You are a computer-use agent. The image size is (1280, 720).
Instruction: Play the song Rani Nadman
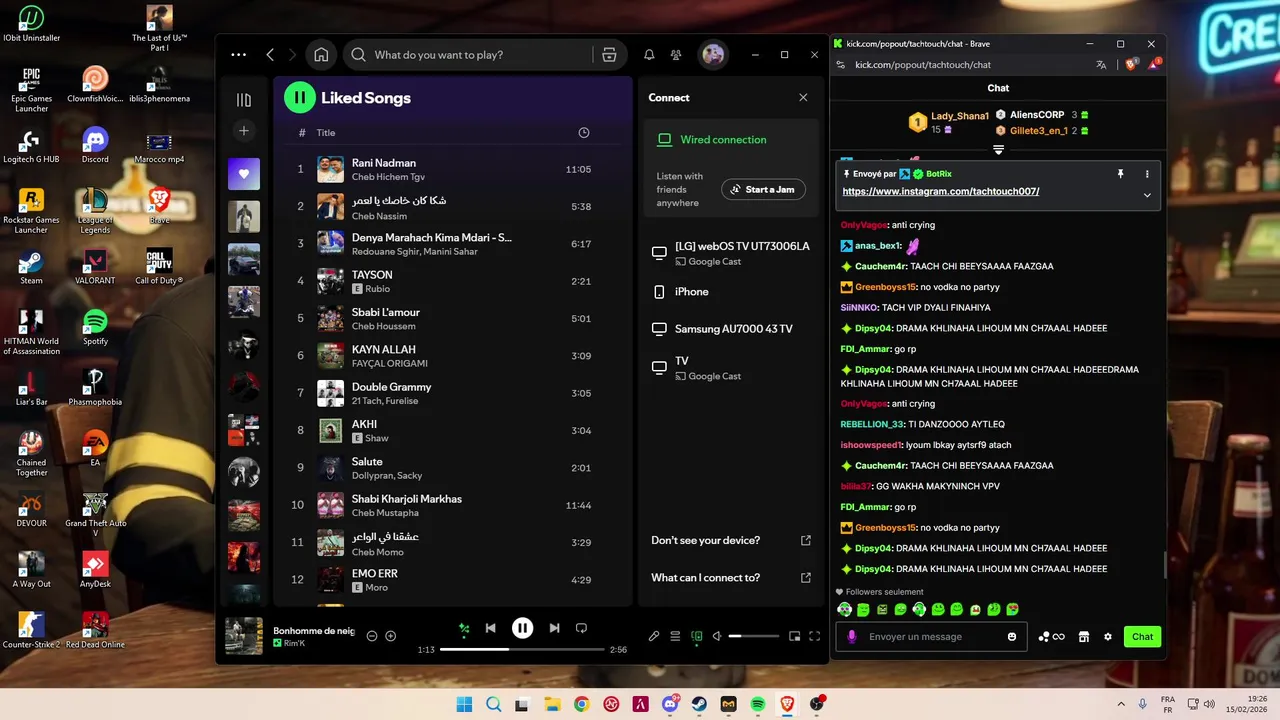point(453,169)
